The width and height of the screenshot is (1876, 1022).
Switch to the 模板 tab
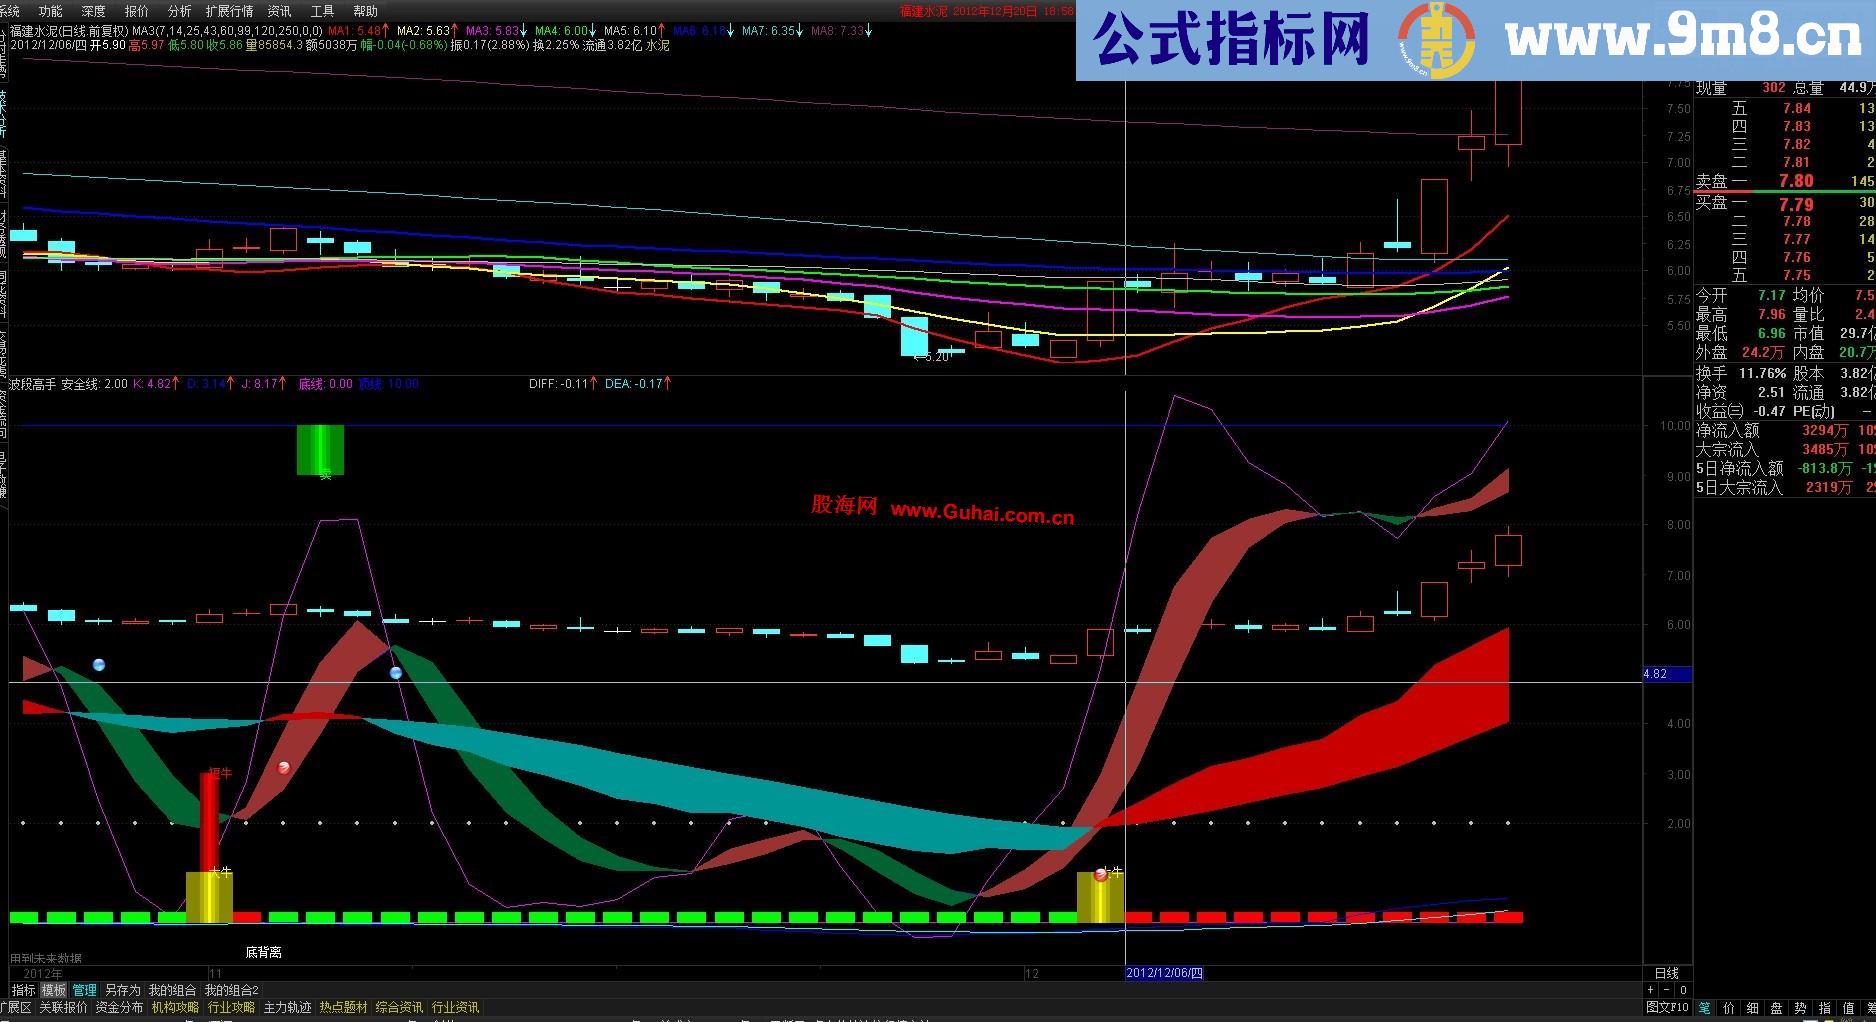(52, 988)
